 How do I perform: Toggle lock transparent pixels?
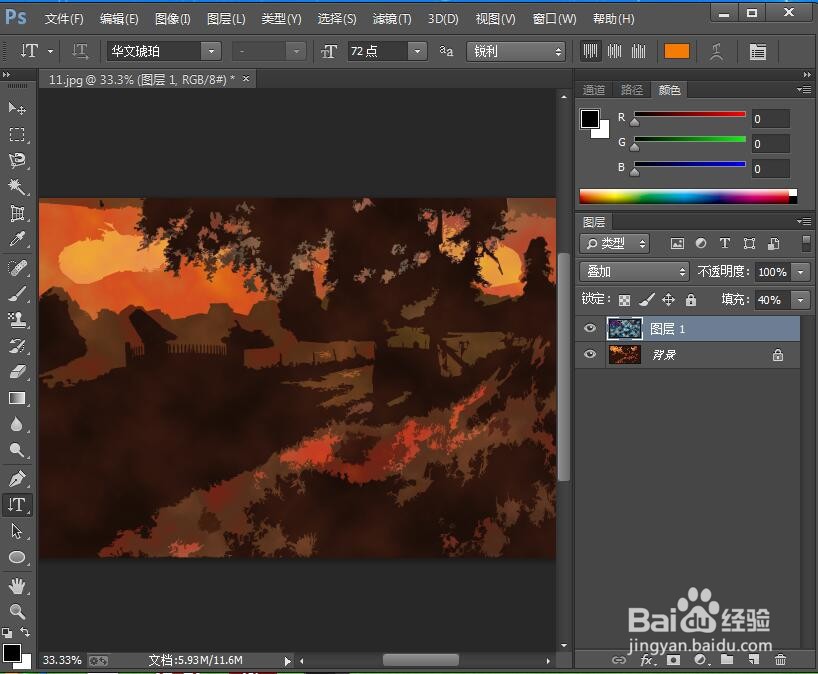click(624, 300)
